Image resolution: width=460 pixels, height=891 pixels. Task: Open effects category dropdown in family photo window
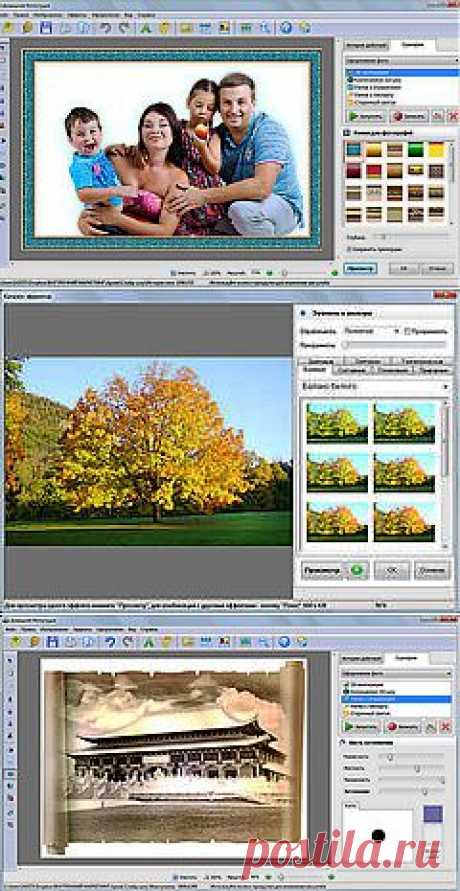pyautogui.click(x=402, y=60)
